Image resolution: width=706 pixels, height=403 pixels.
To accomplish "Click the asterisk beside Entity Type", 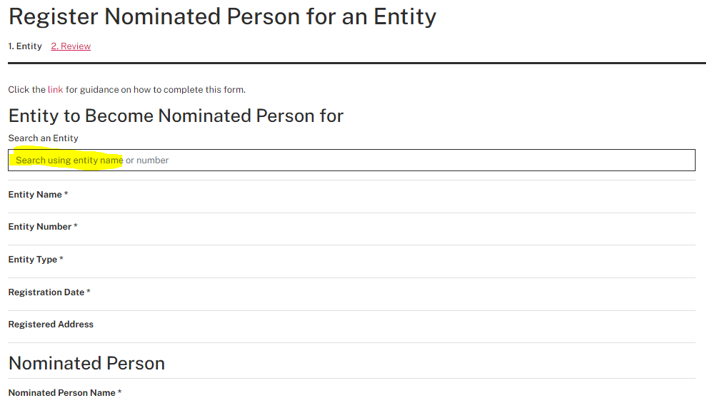I will pos(61,260).
